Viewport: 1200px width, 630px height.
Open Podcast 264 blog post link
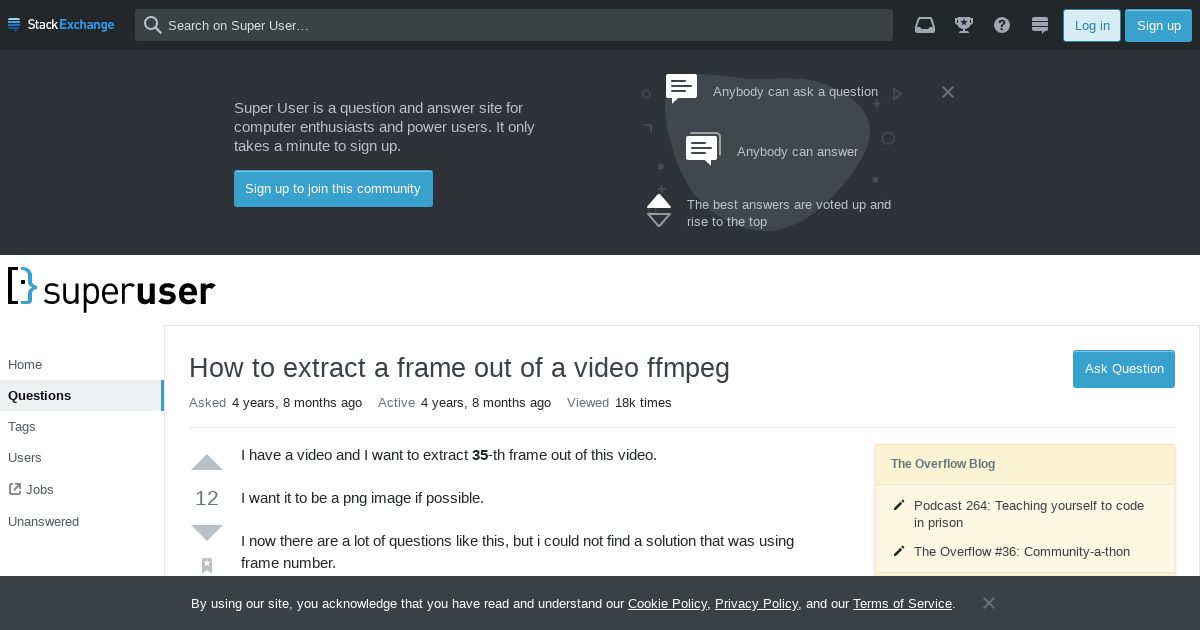click(x=1029, y=514)
